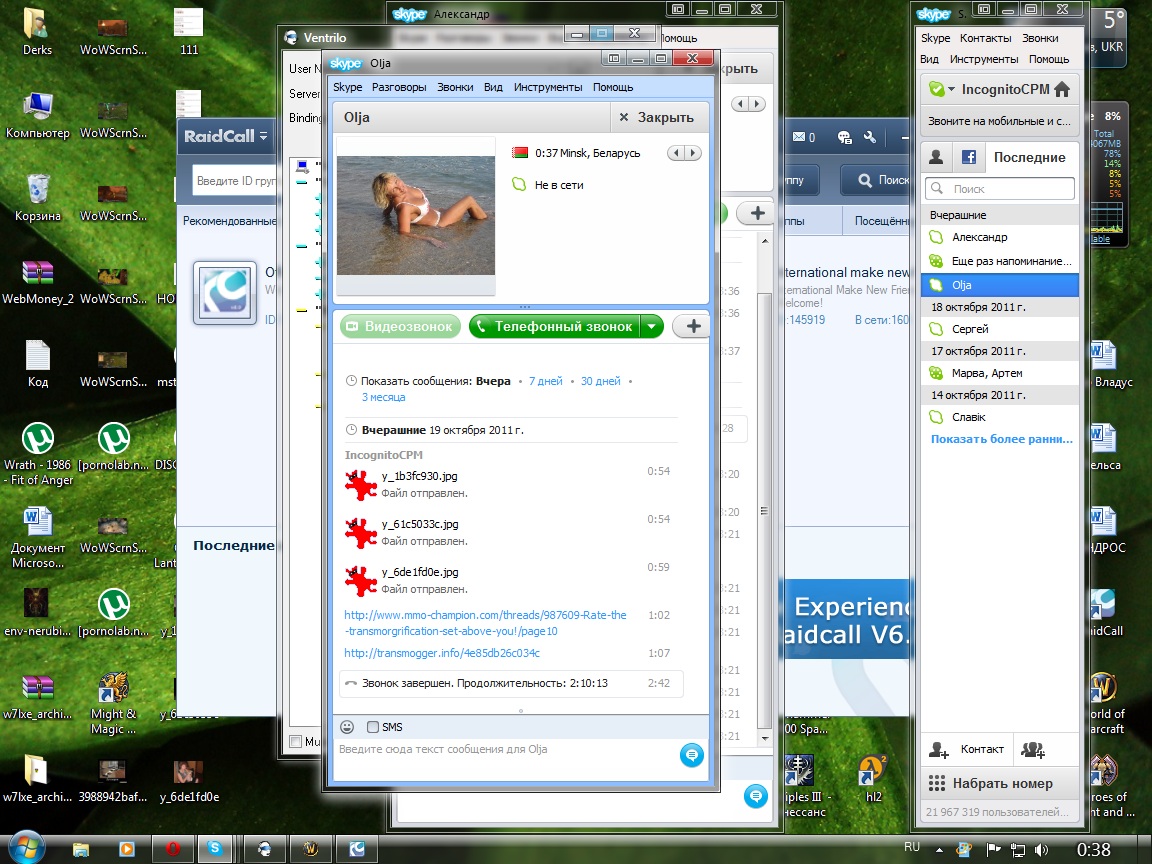The image size is (1152, 864).
Task: Select the Последние tab in Skype
Action: [1029, 156]
